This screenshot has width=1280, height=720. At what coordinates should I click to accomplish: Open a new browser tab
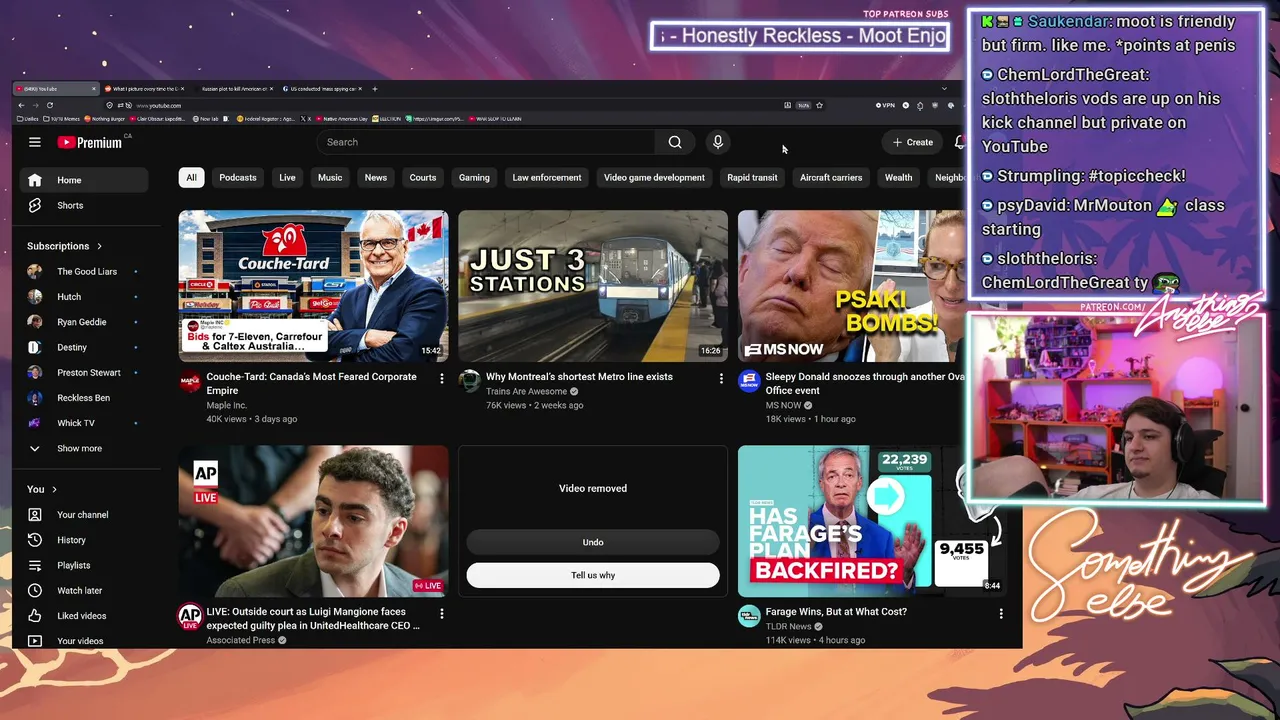pyautogui.click(x=375, y=89)
